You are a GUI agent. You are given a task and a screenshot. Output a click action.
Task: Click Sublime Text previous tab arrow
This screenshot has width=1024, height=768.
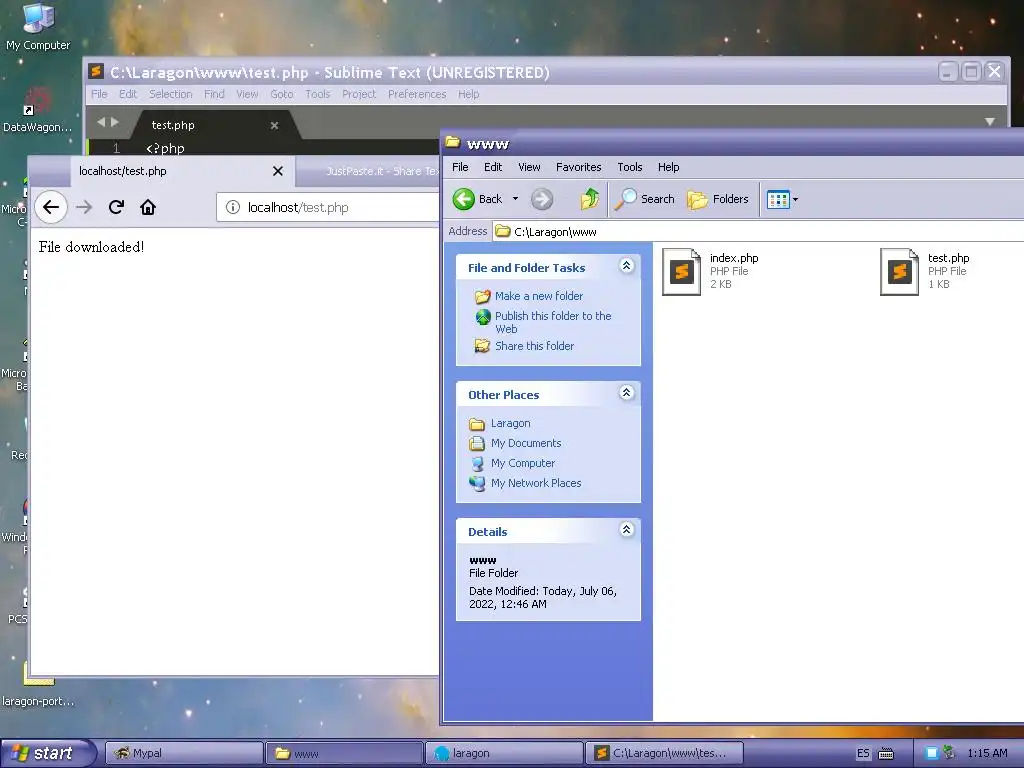[x=101, y=122]
